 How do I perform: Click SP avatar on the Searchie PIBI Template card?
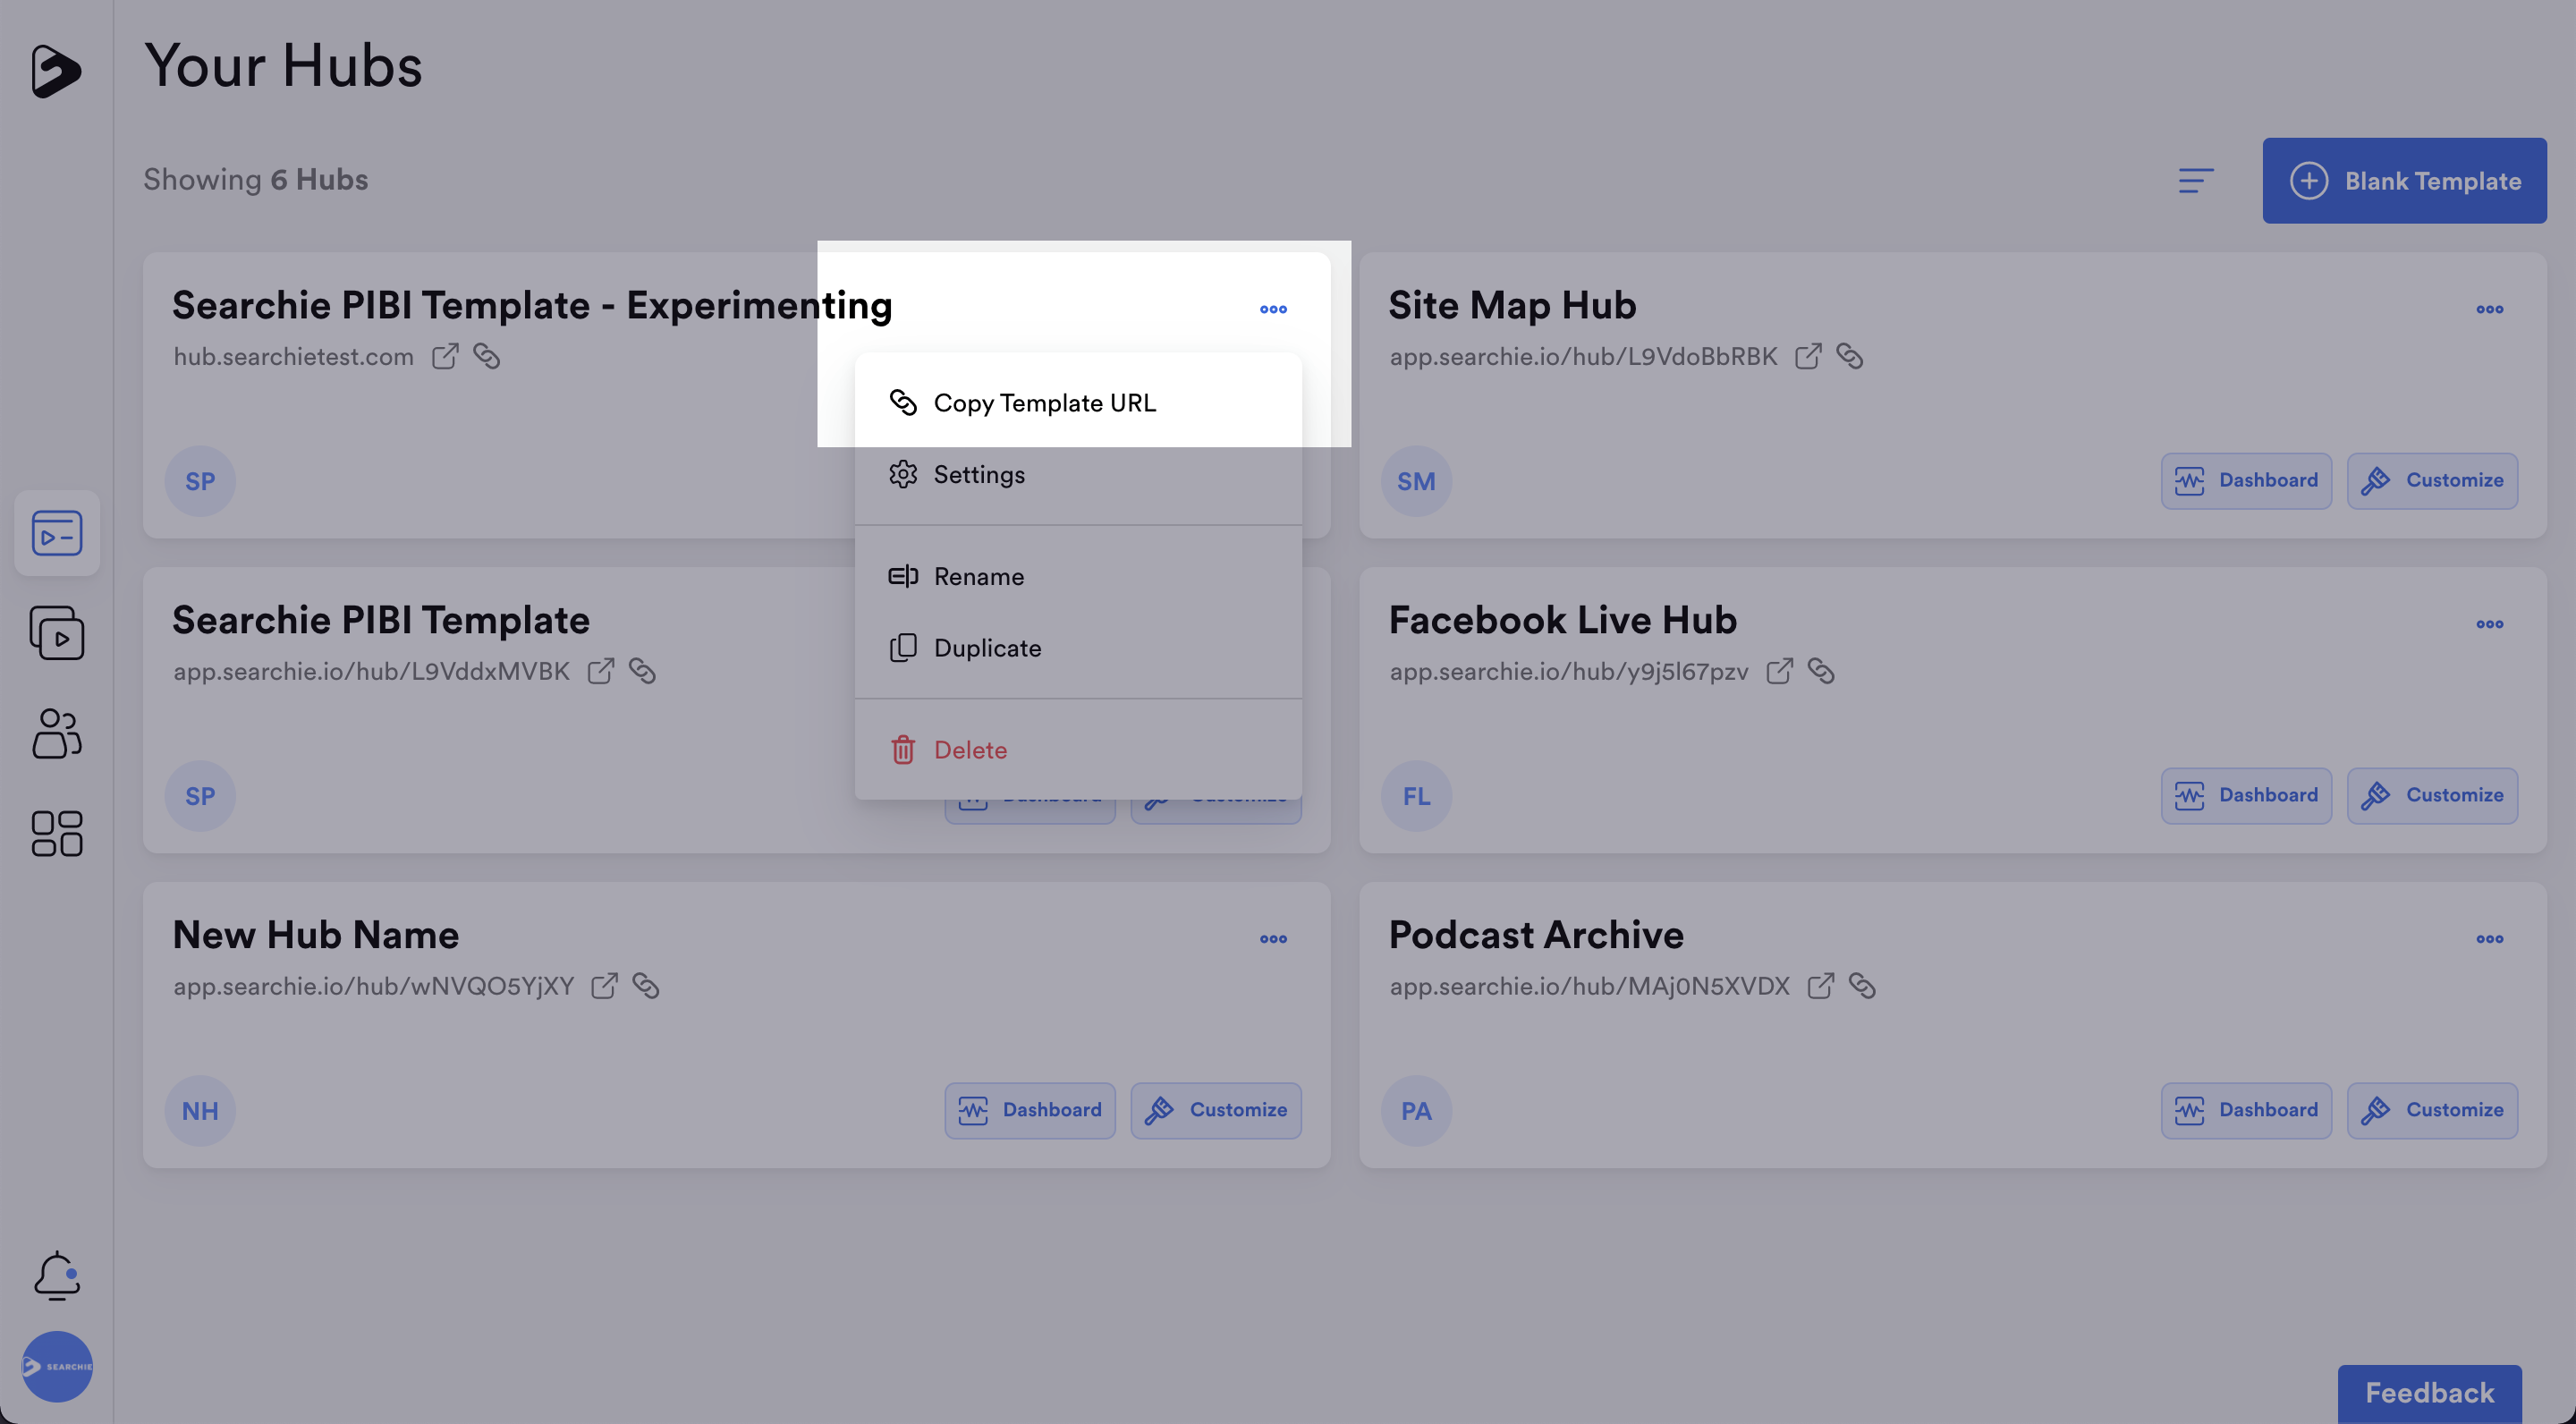click(200, 796)
